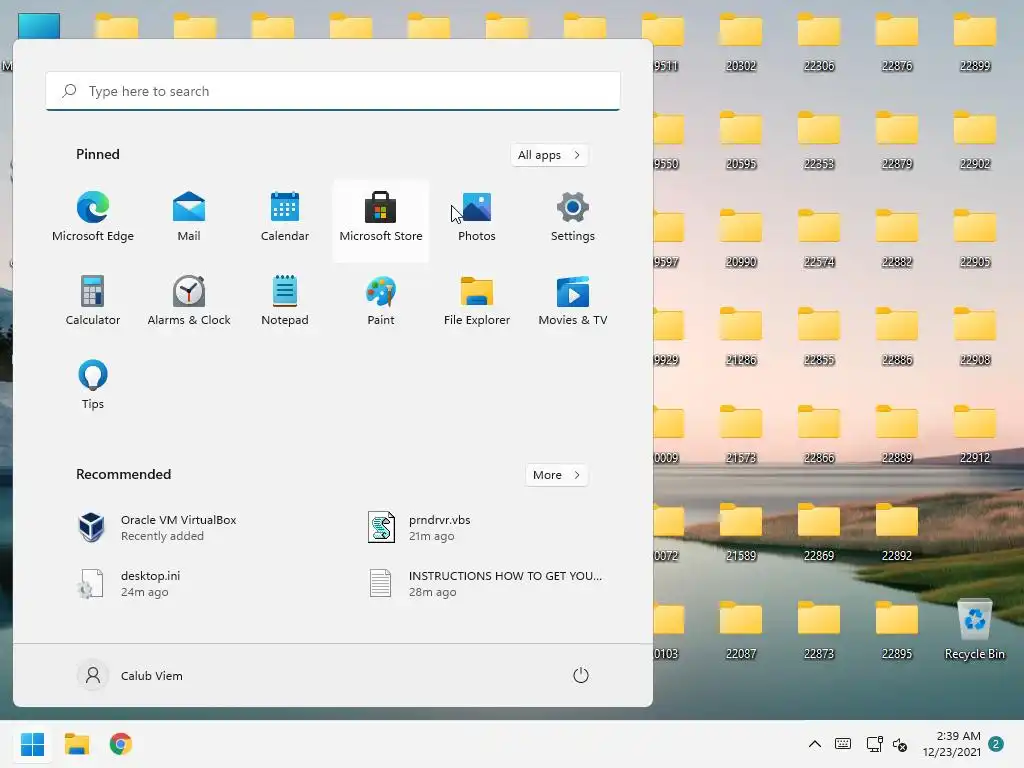Open Microsoft Edge from pinned apps
The height and width of the screenshot is (768, 1024).
tap(93, 219)
